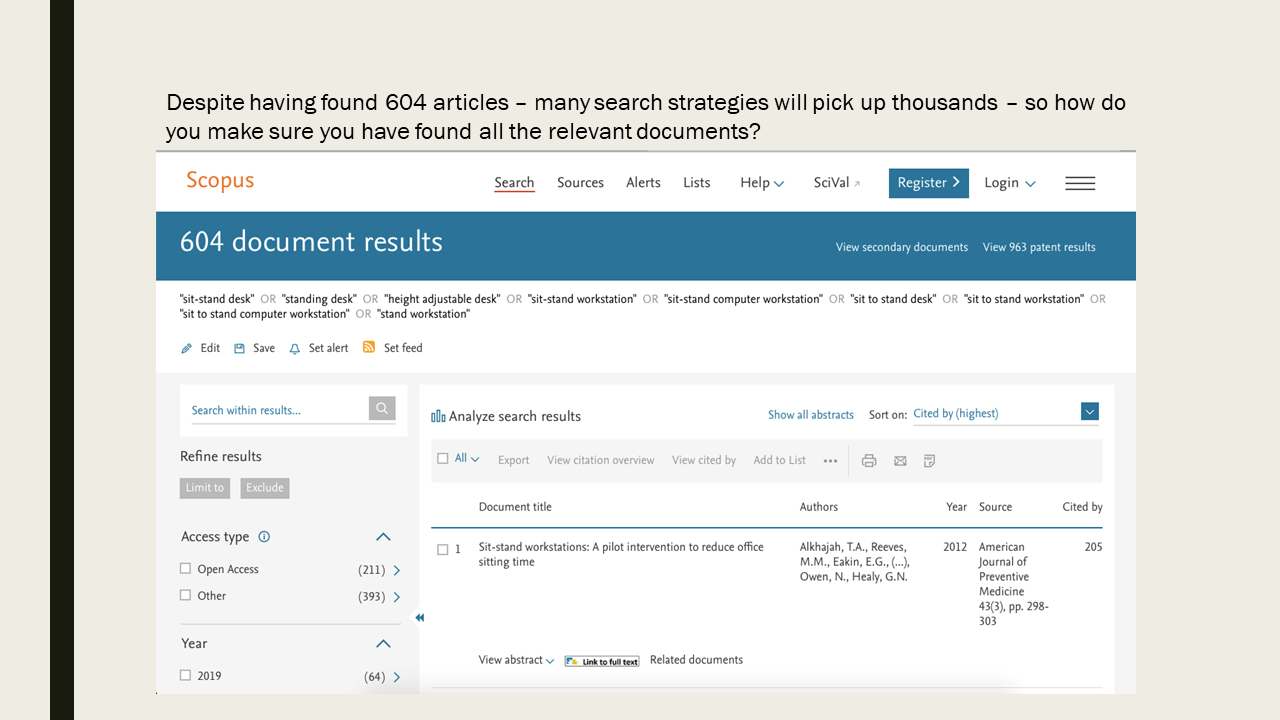Click Show all abstracts link
Image resolution: width=1280 pixels, height=720 pixels.
point(811,415)
